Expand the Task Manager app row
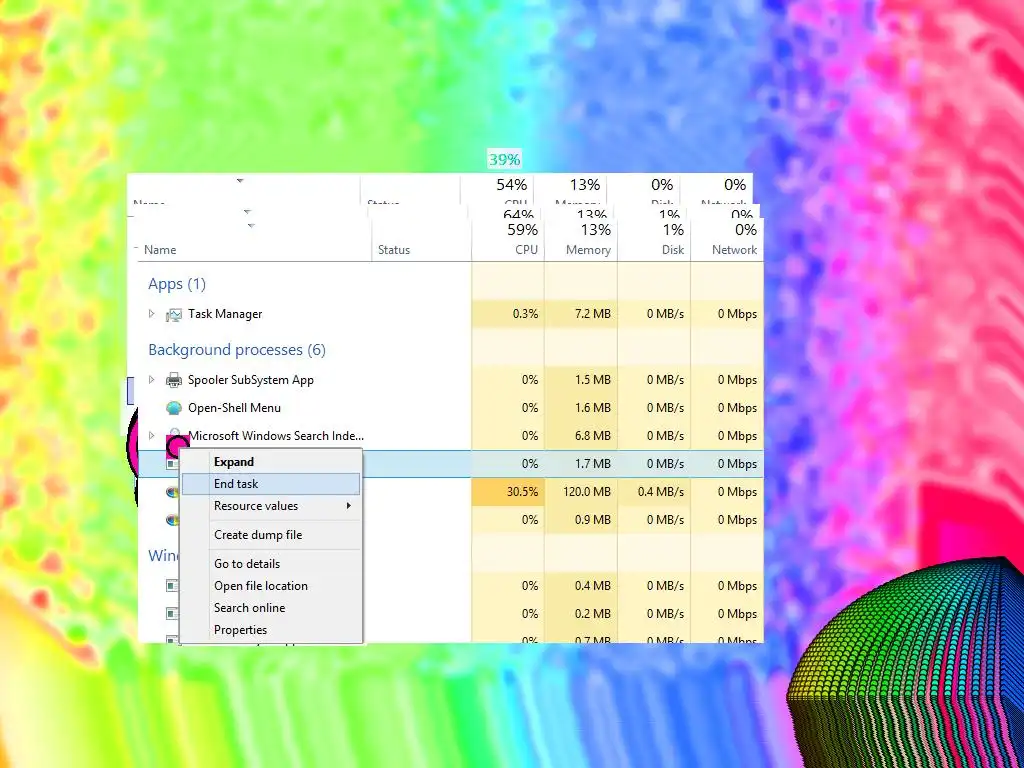 click(x=152, y=313)
